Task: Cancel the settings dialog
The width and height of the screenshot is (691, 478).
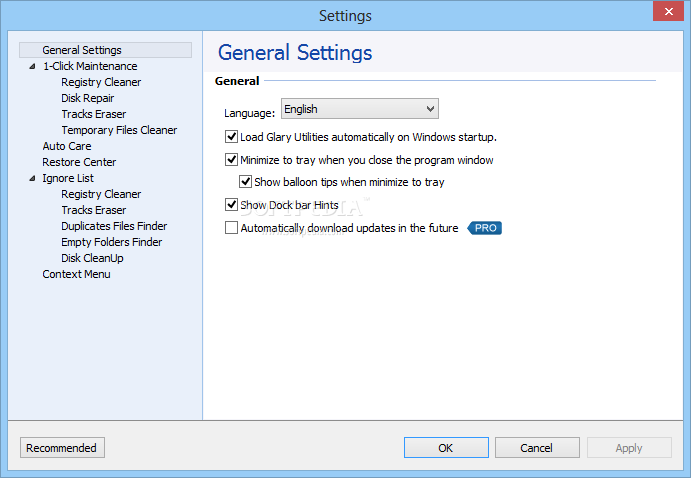Action: (x=537, y=448)
